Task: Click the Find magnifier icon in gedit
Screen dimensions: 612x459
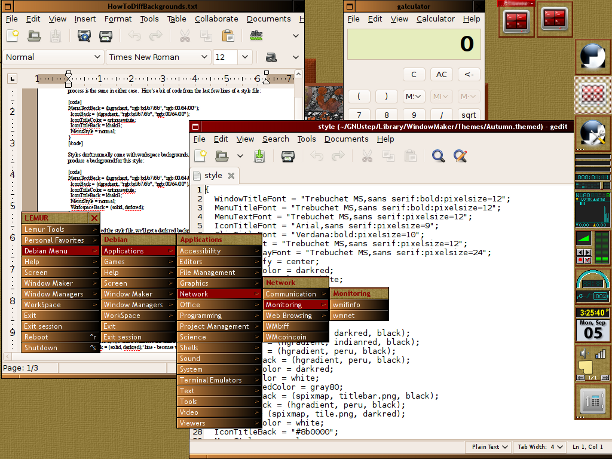Action: pyautogui.click(x=438, y=156)
